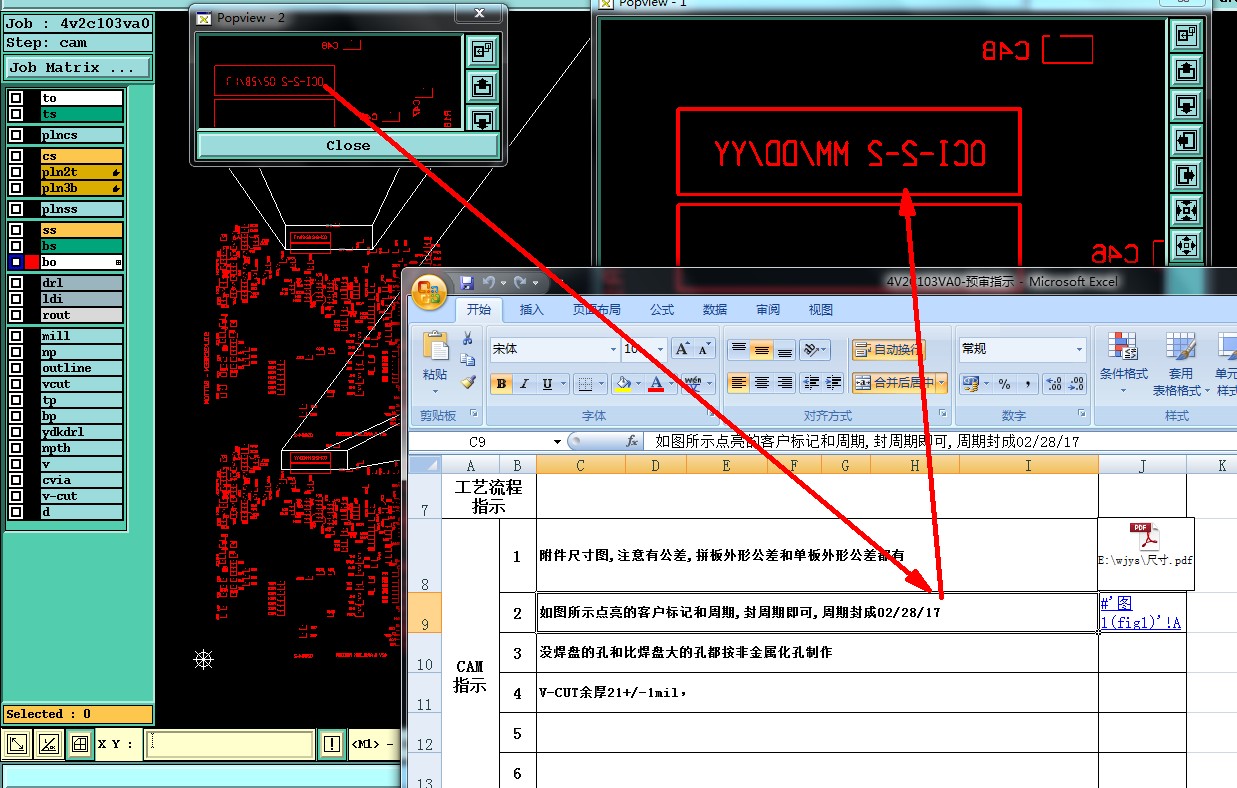Toggle checkbox for layer pln2t

(x=16, y=172)
